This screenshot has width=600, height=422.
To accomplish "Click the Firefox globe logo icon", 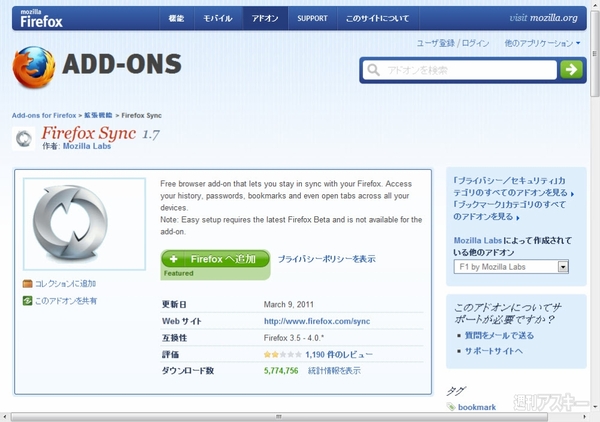I will click(x=34, y=67).
